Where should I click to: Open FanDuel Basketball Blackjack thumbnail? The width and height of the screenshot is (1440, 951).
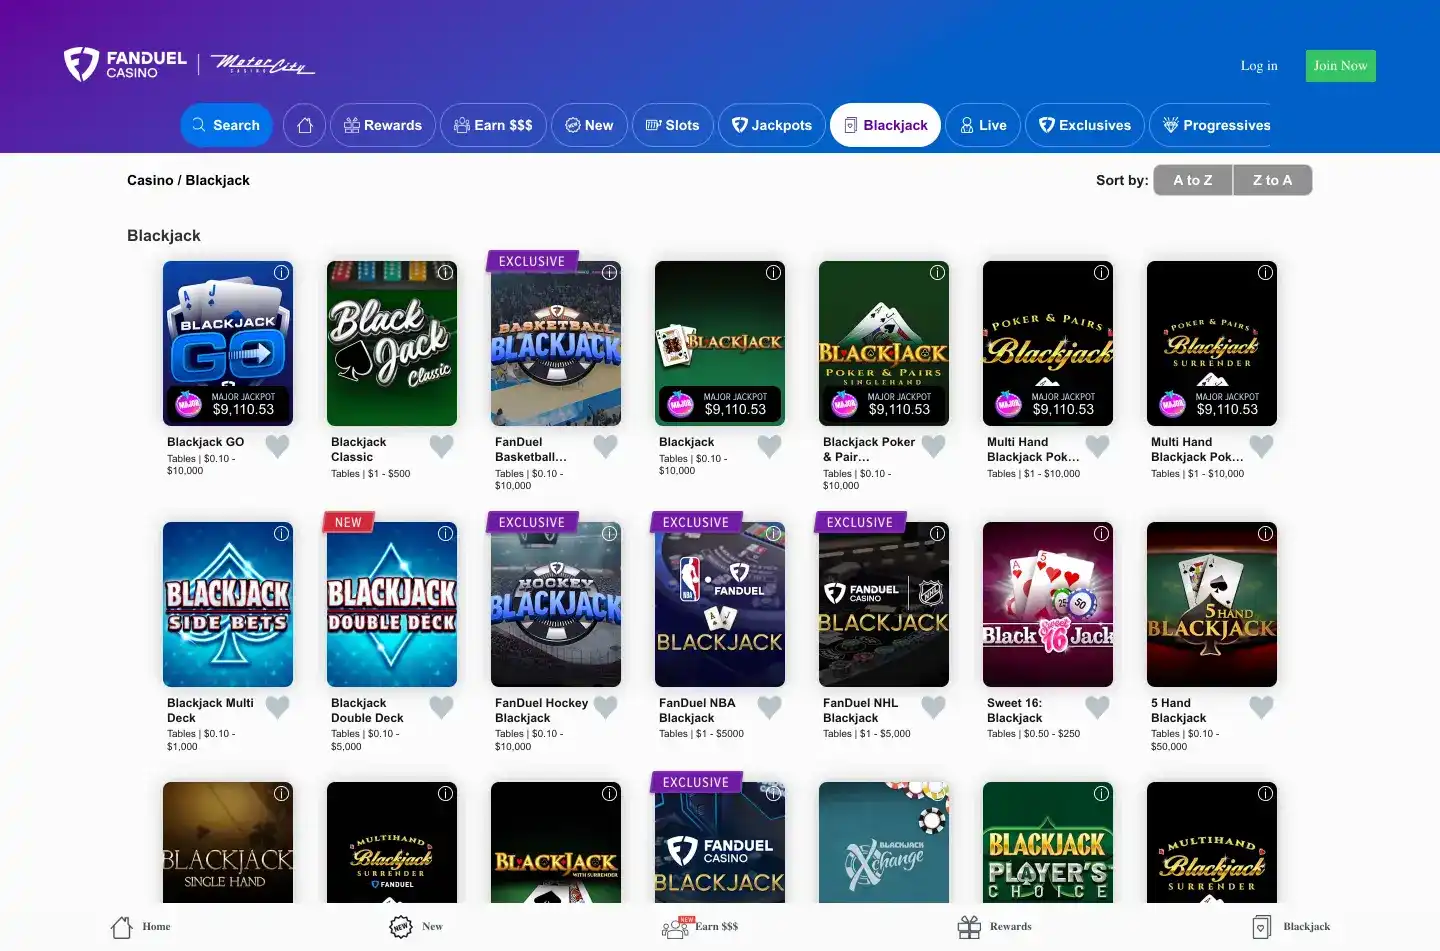pyautogui.click(x=556, y=344)
